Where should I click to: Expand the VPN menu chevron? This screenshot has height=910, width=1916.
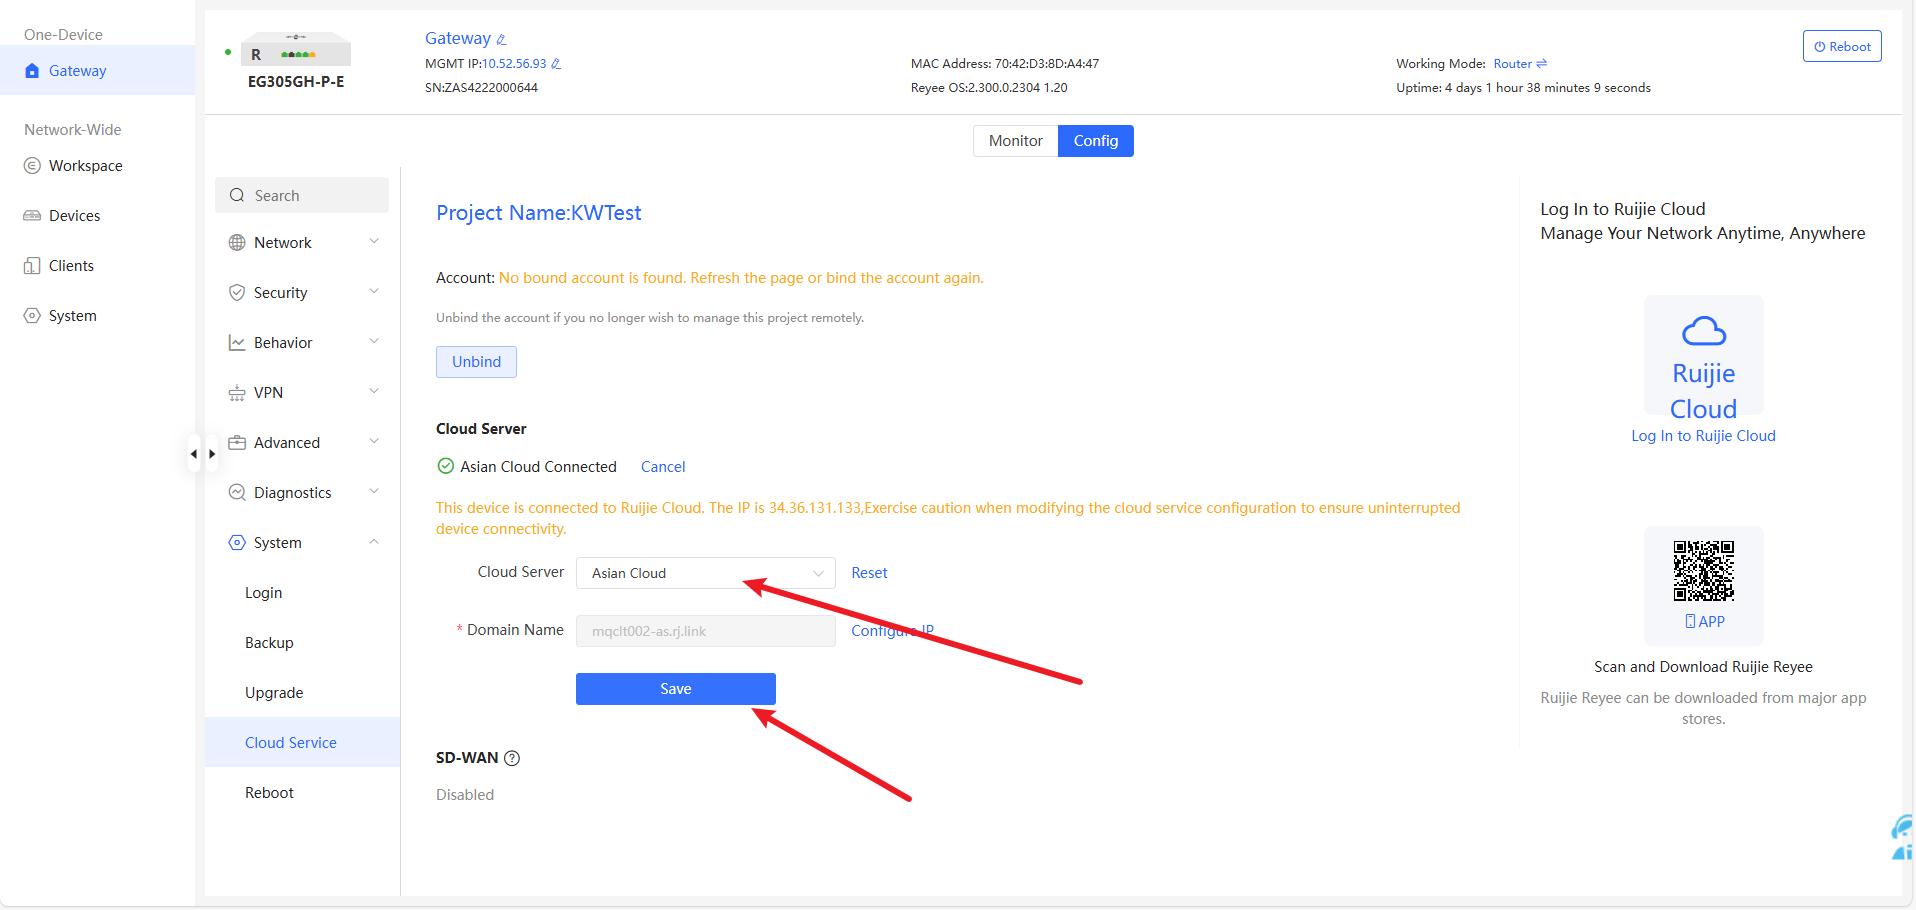pos(374,391)
